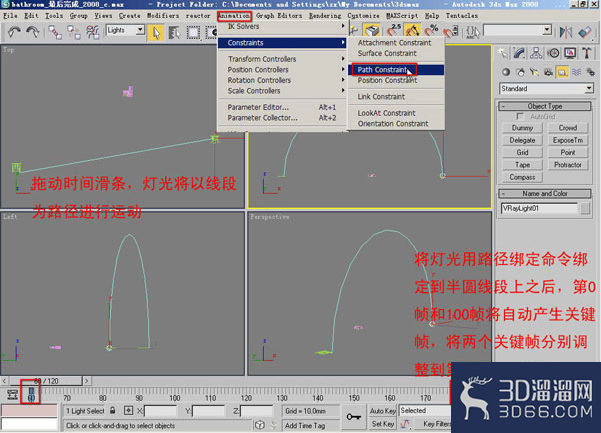Activate the Bind to Space Warp tool
Image resolution: width=601 pixels, height=433 pixels.
coord(92,32)
